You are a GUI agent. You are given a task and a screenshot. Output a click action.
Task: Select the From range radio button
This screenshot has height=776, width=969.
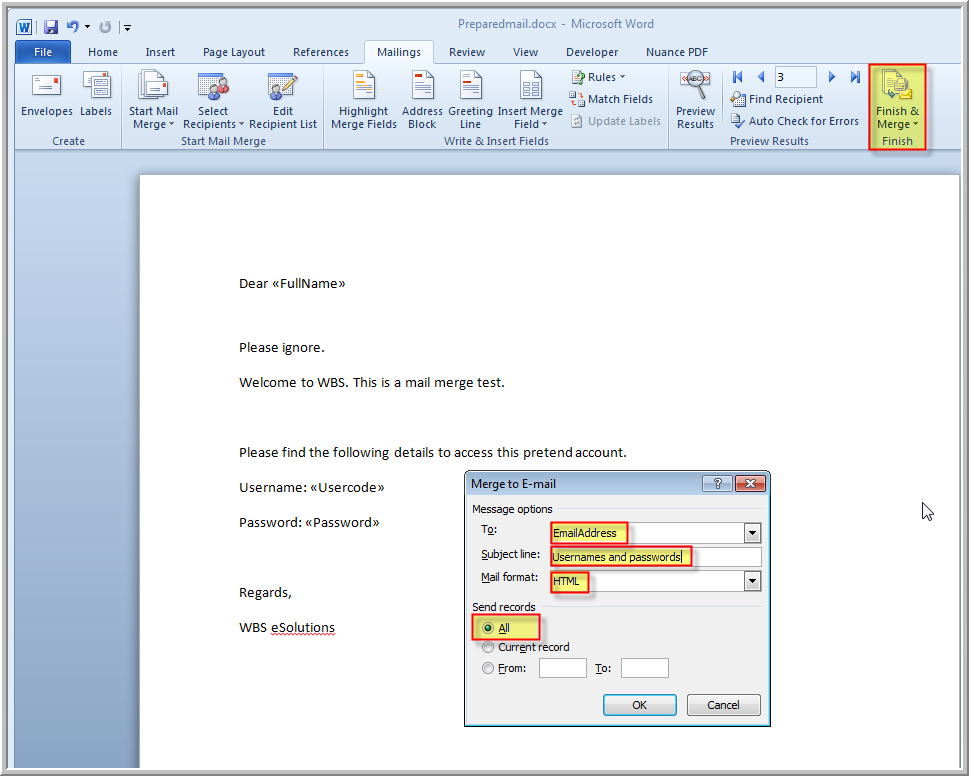pos(488,668)
